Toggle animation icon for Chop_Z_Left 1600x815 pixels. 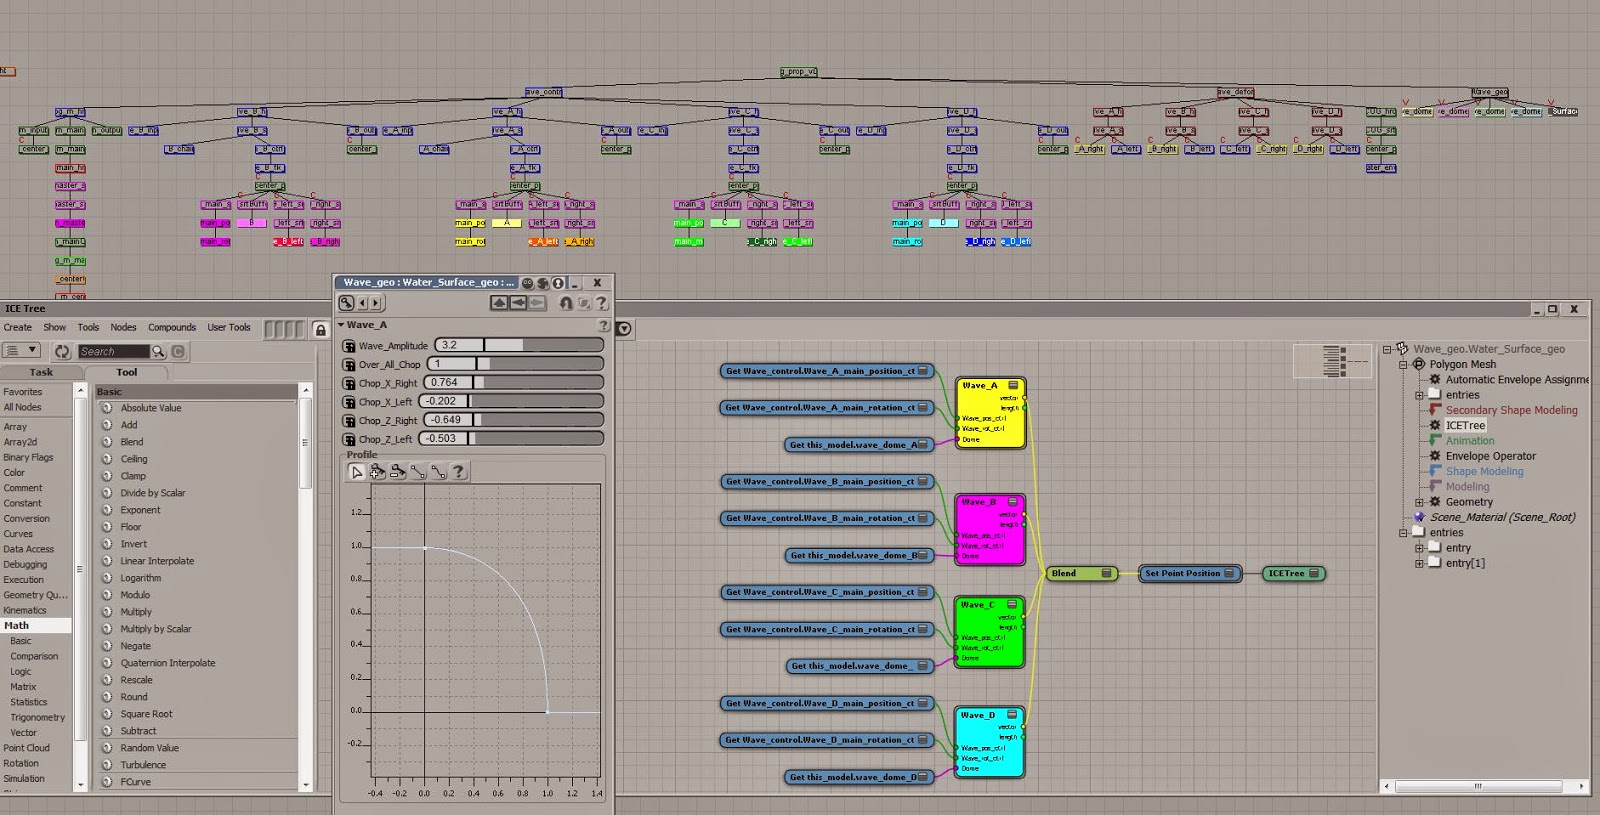tap(349, 438)
